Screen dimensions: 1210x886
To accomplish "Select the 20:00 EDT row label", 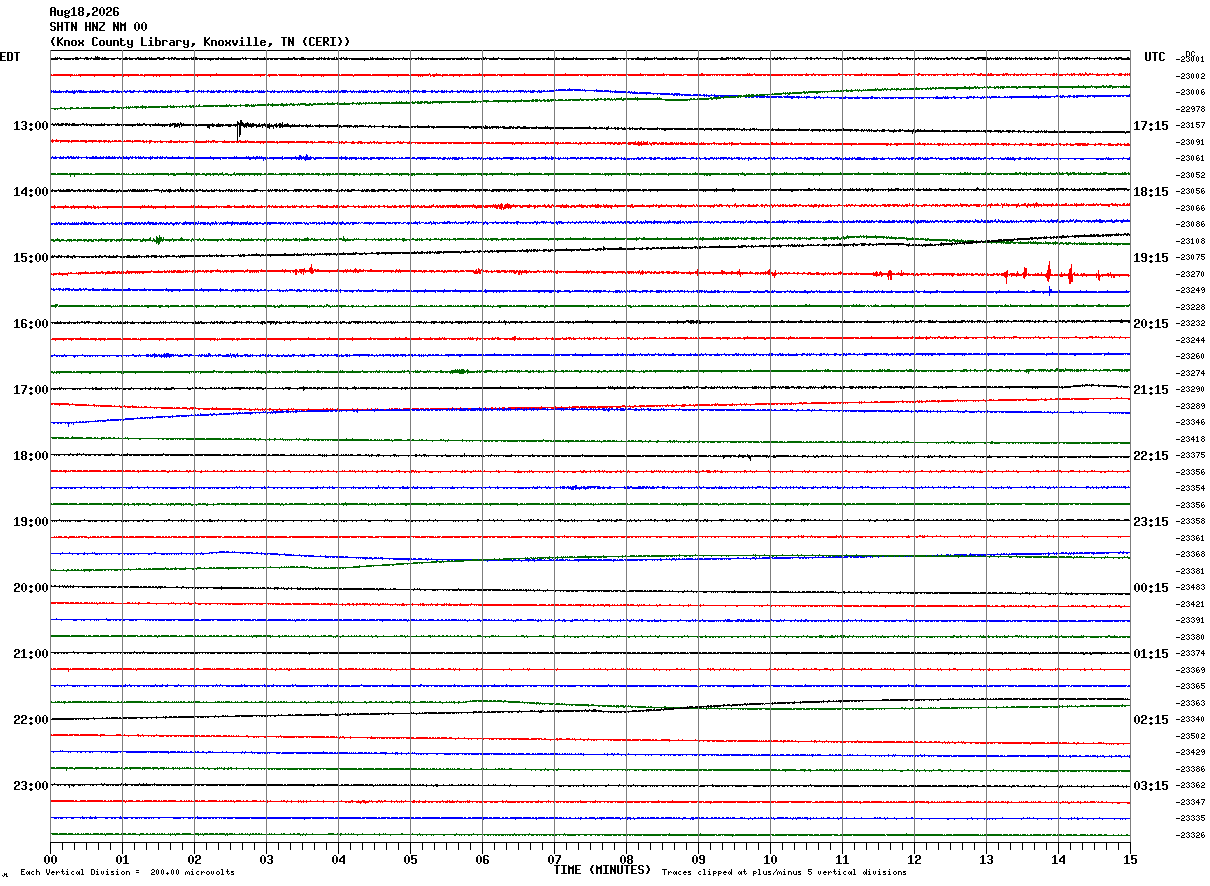I will [30, 588].
